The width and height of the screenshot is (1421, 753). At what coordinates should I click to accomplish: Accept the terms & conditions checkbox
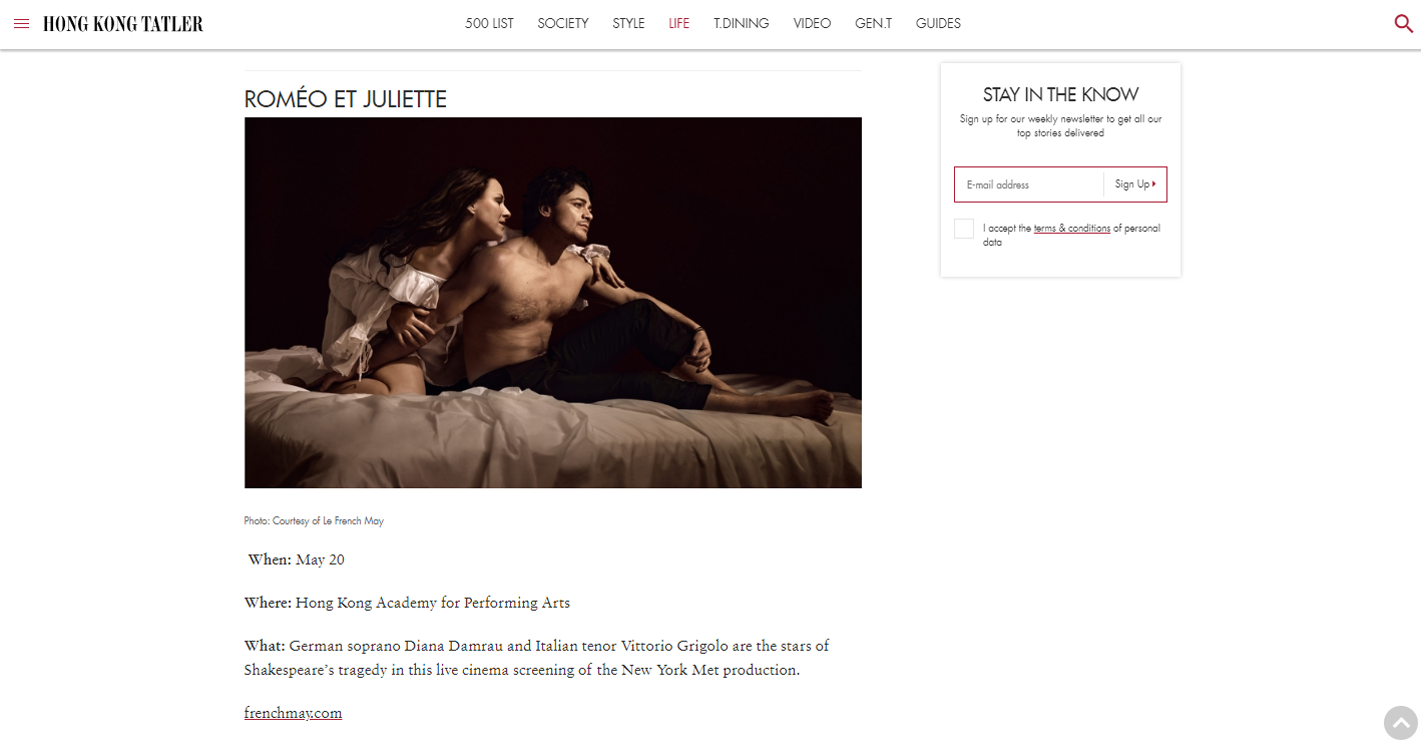[964, 229]
